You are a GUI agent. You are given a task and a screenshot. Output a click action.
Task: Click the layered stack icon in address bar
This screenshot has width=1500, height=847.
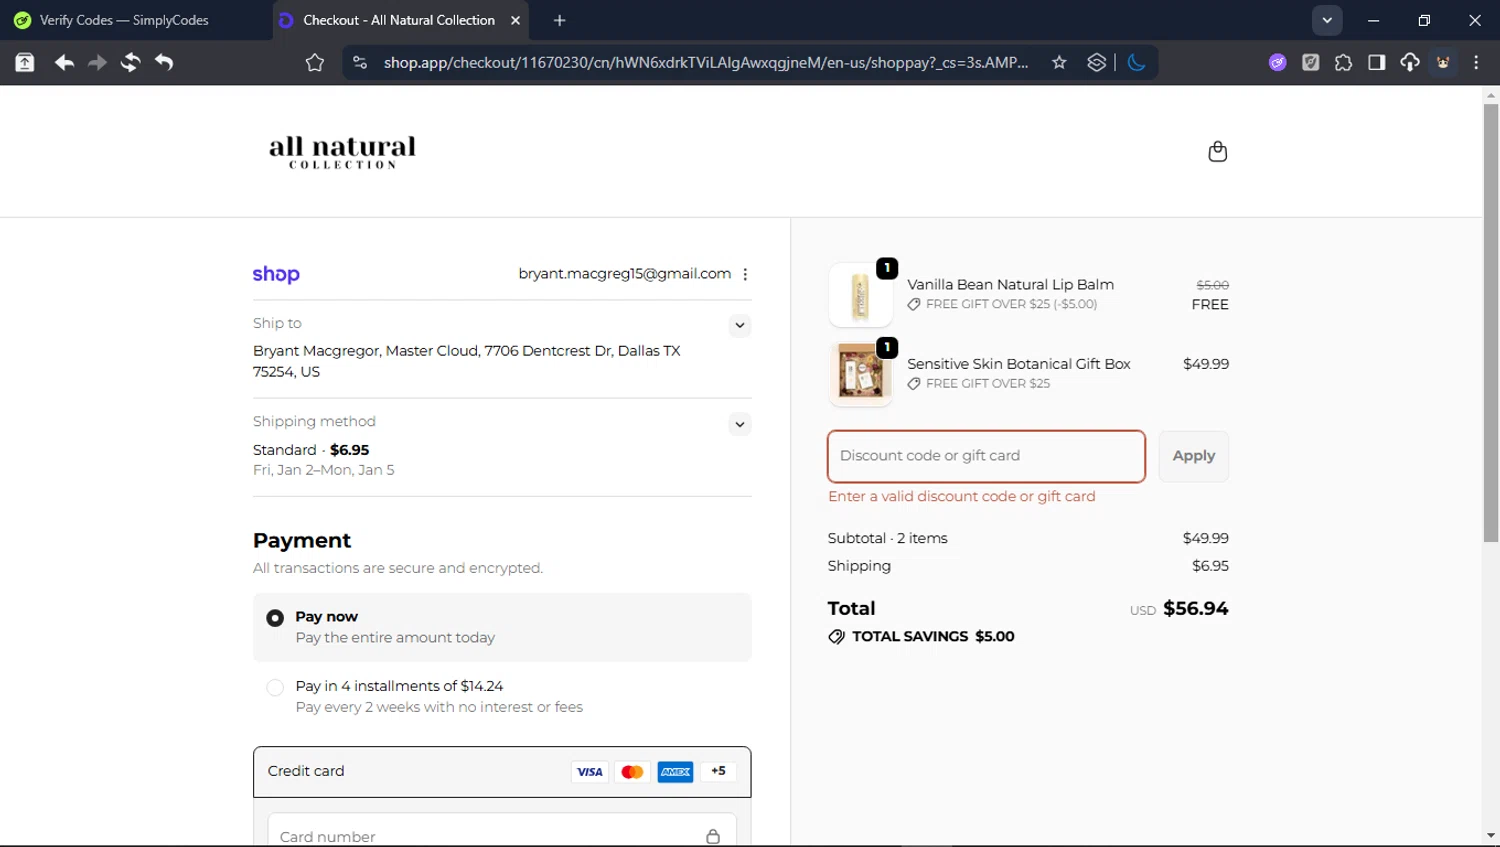[1097, 63]
